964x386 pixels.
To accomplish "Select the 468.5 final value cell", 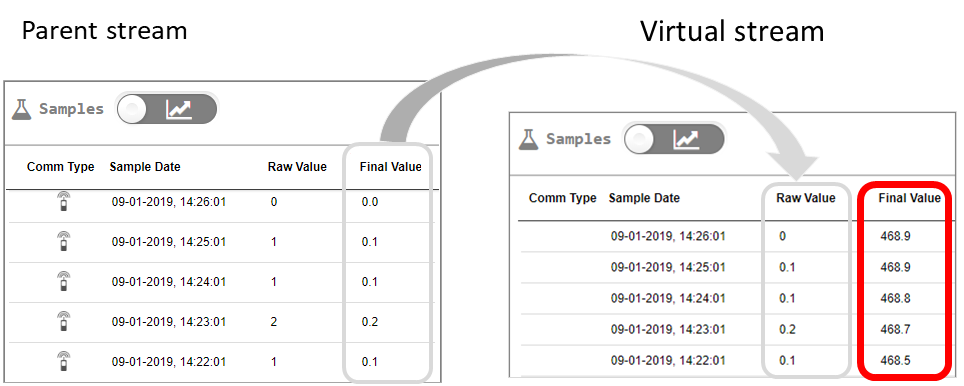I will [895, 361].
